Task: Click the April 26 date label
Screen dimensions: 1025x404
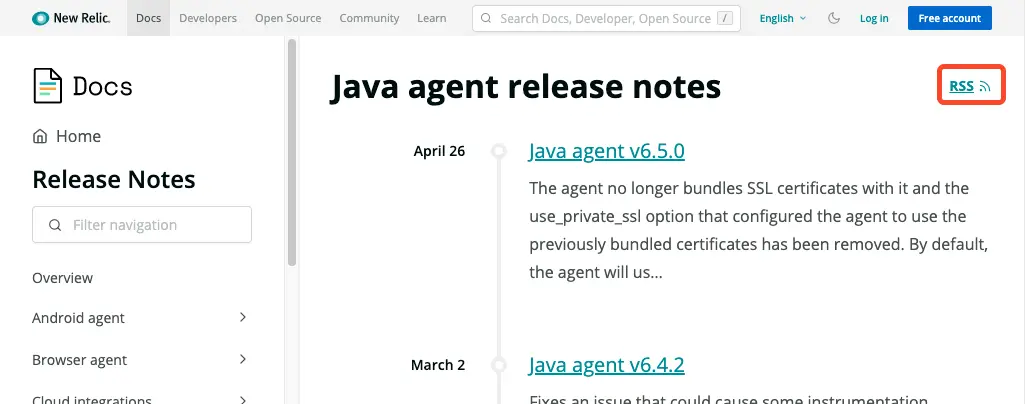Action: (439, 151)
